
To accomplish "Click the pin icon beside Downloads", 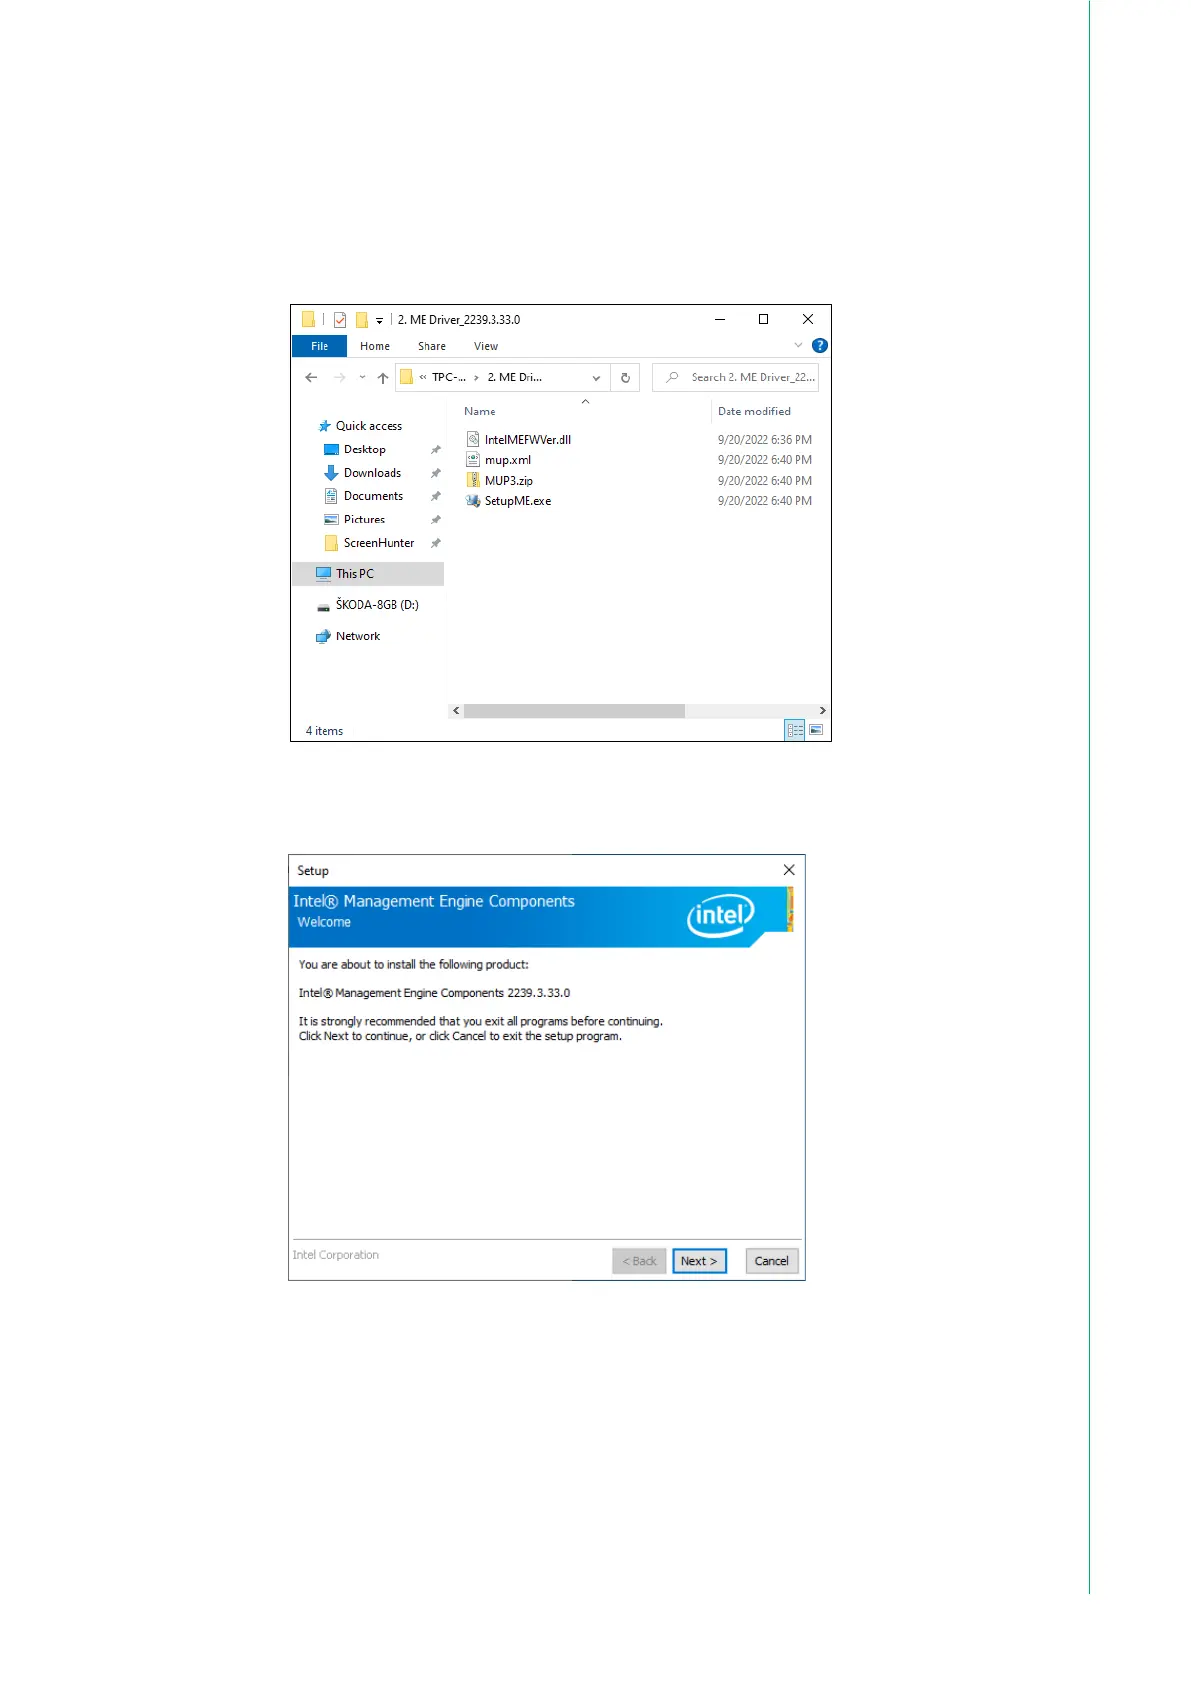I will [435, 473].
